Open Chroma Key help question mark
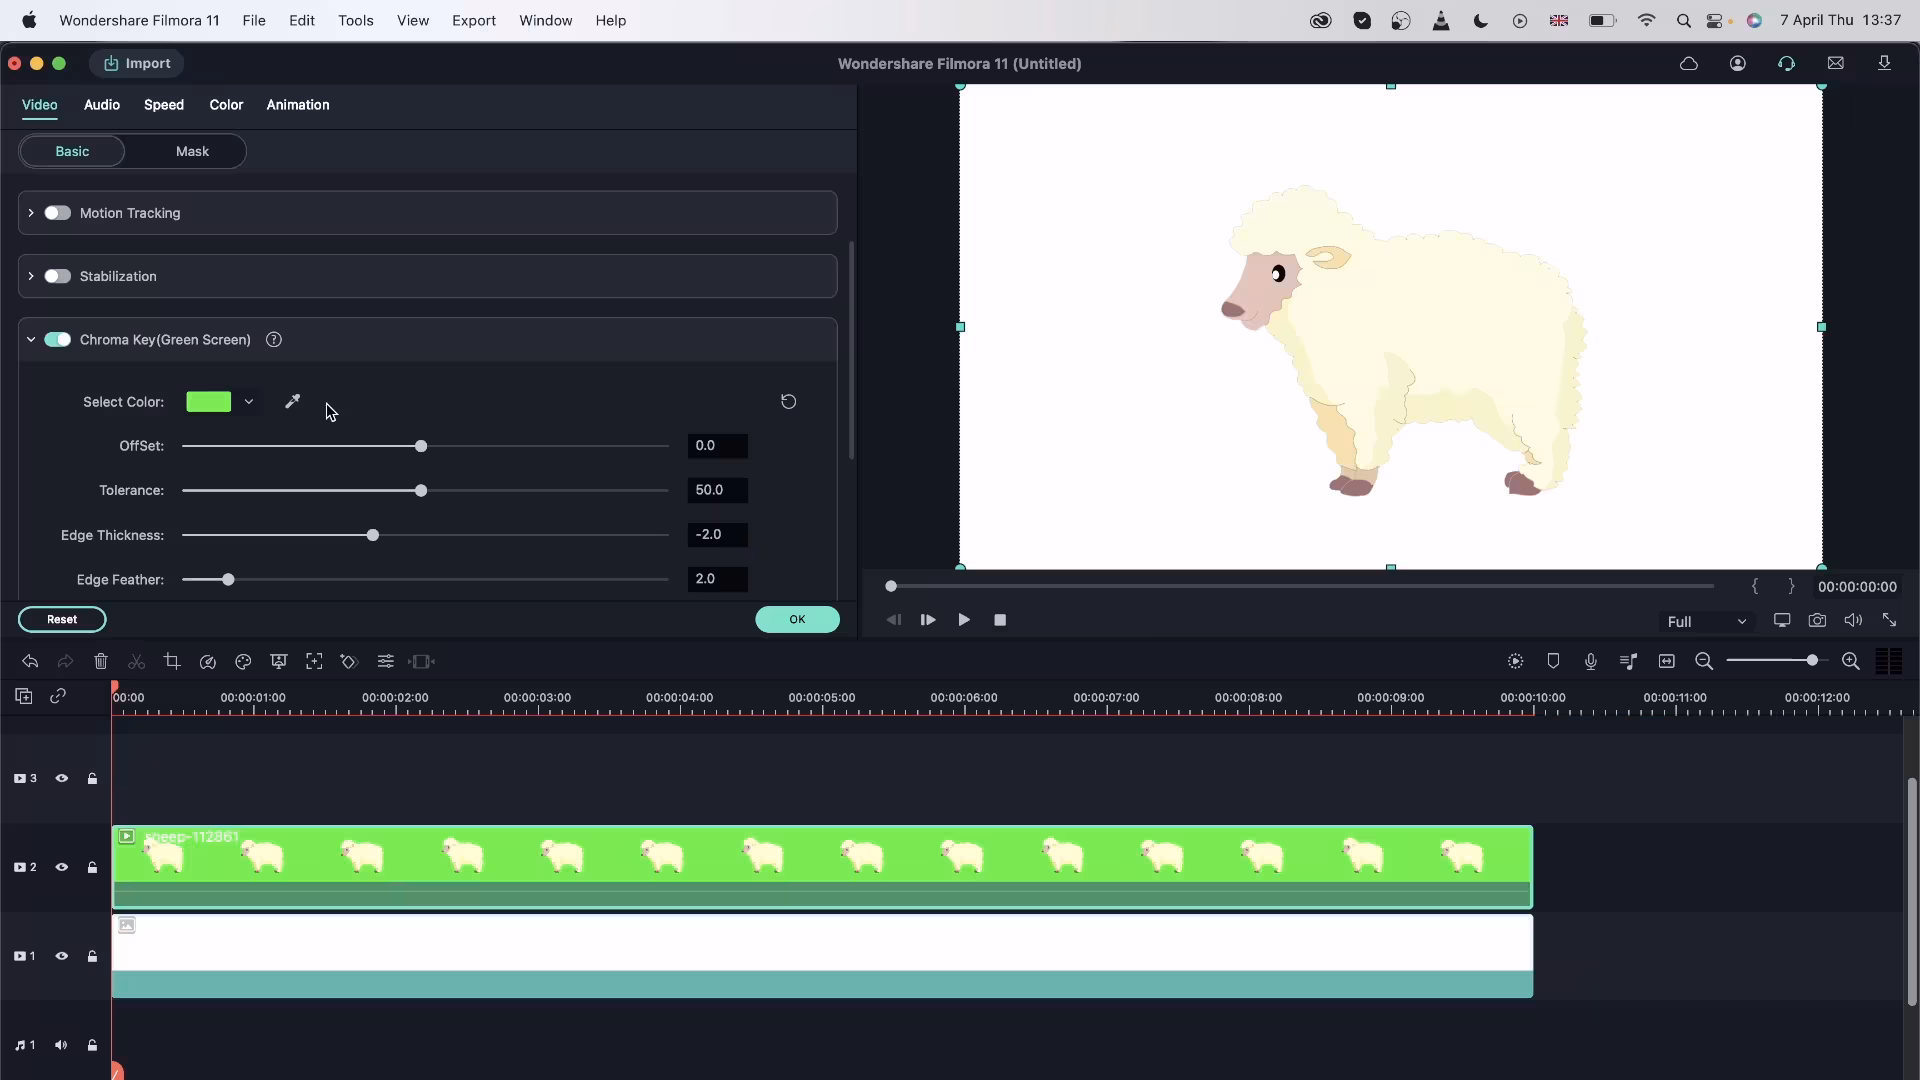Viewport: 1920px width, 1080px height. point(274,340)
